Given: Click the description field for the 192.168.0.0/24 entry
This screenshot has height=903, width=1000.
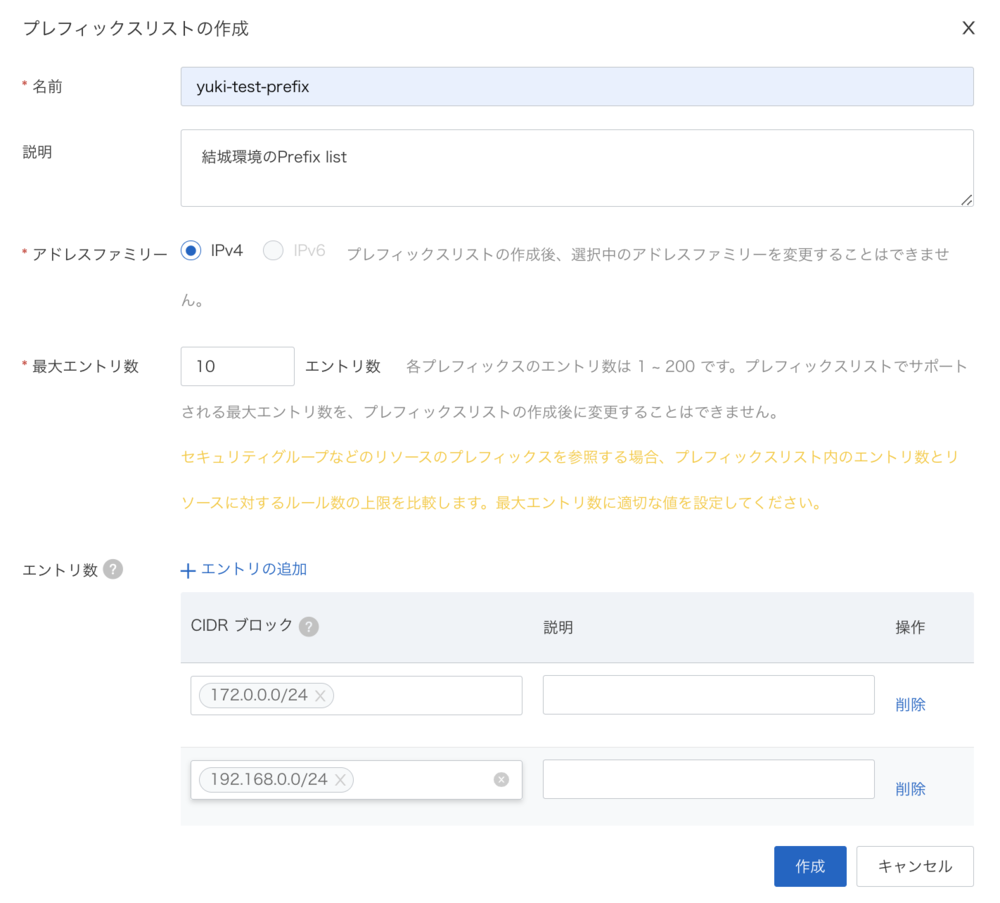Looking at the screenshot, I should [x=708, y=779].
